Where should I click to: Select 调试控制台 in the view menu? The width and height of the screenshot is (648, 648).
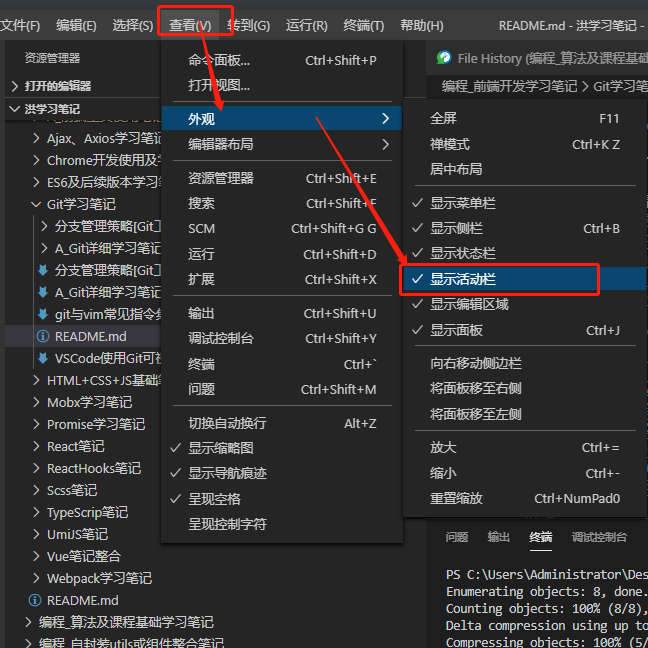281,338
